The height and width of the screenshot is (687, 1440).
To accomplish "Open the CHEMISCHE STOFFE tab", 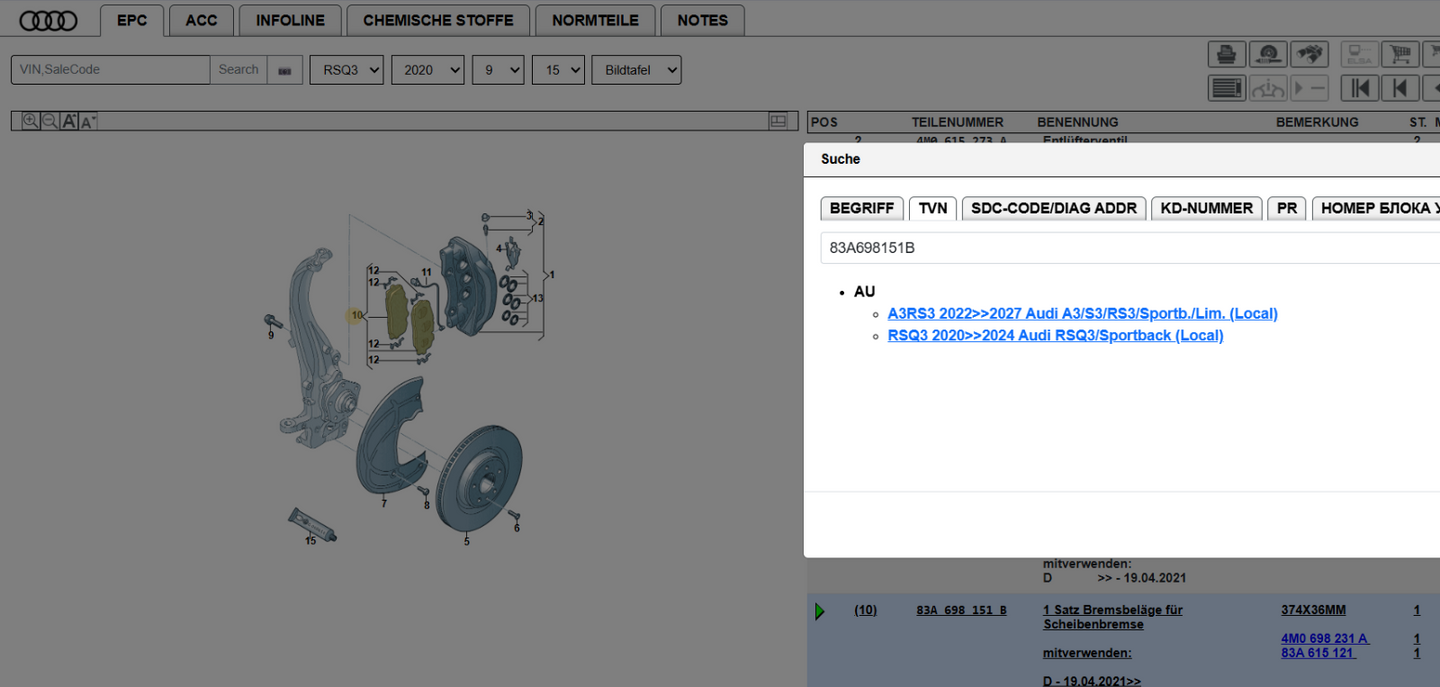I will tap(438, 20).
